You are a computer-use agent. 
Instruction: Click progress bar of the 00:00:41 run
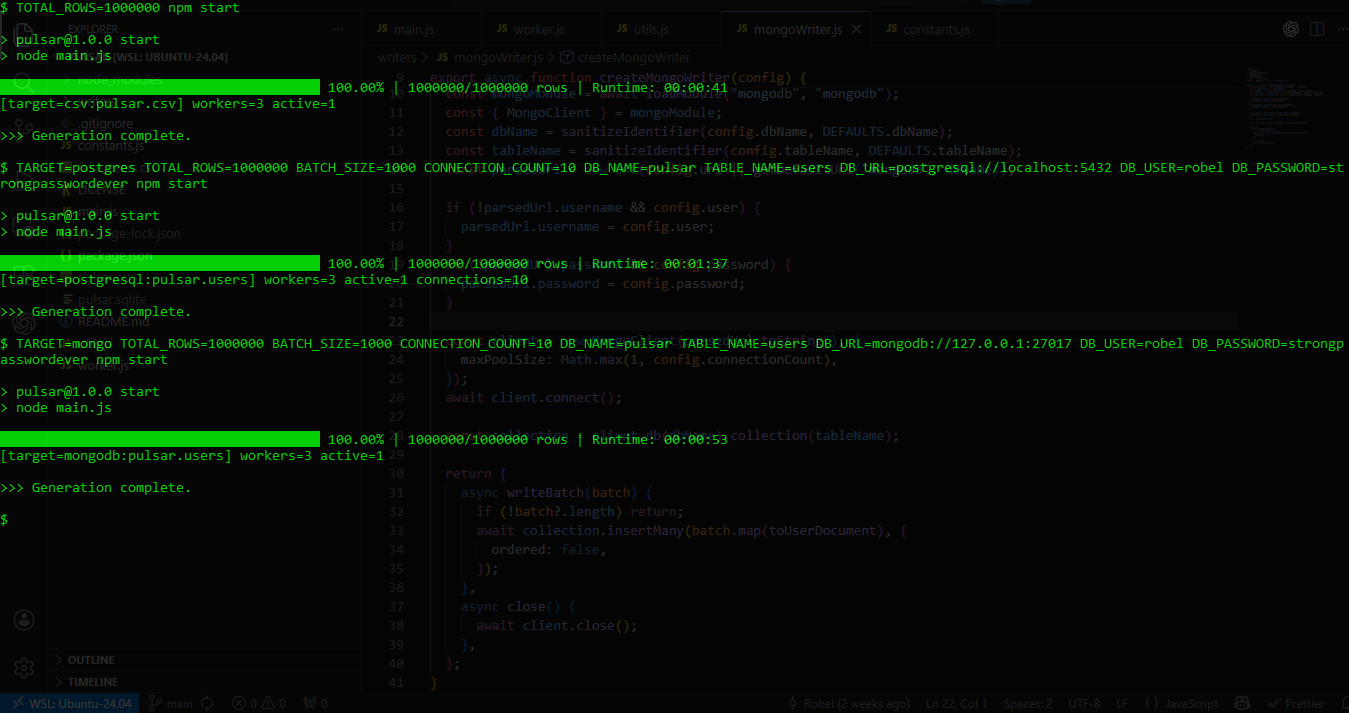click(x=160, y=87)
